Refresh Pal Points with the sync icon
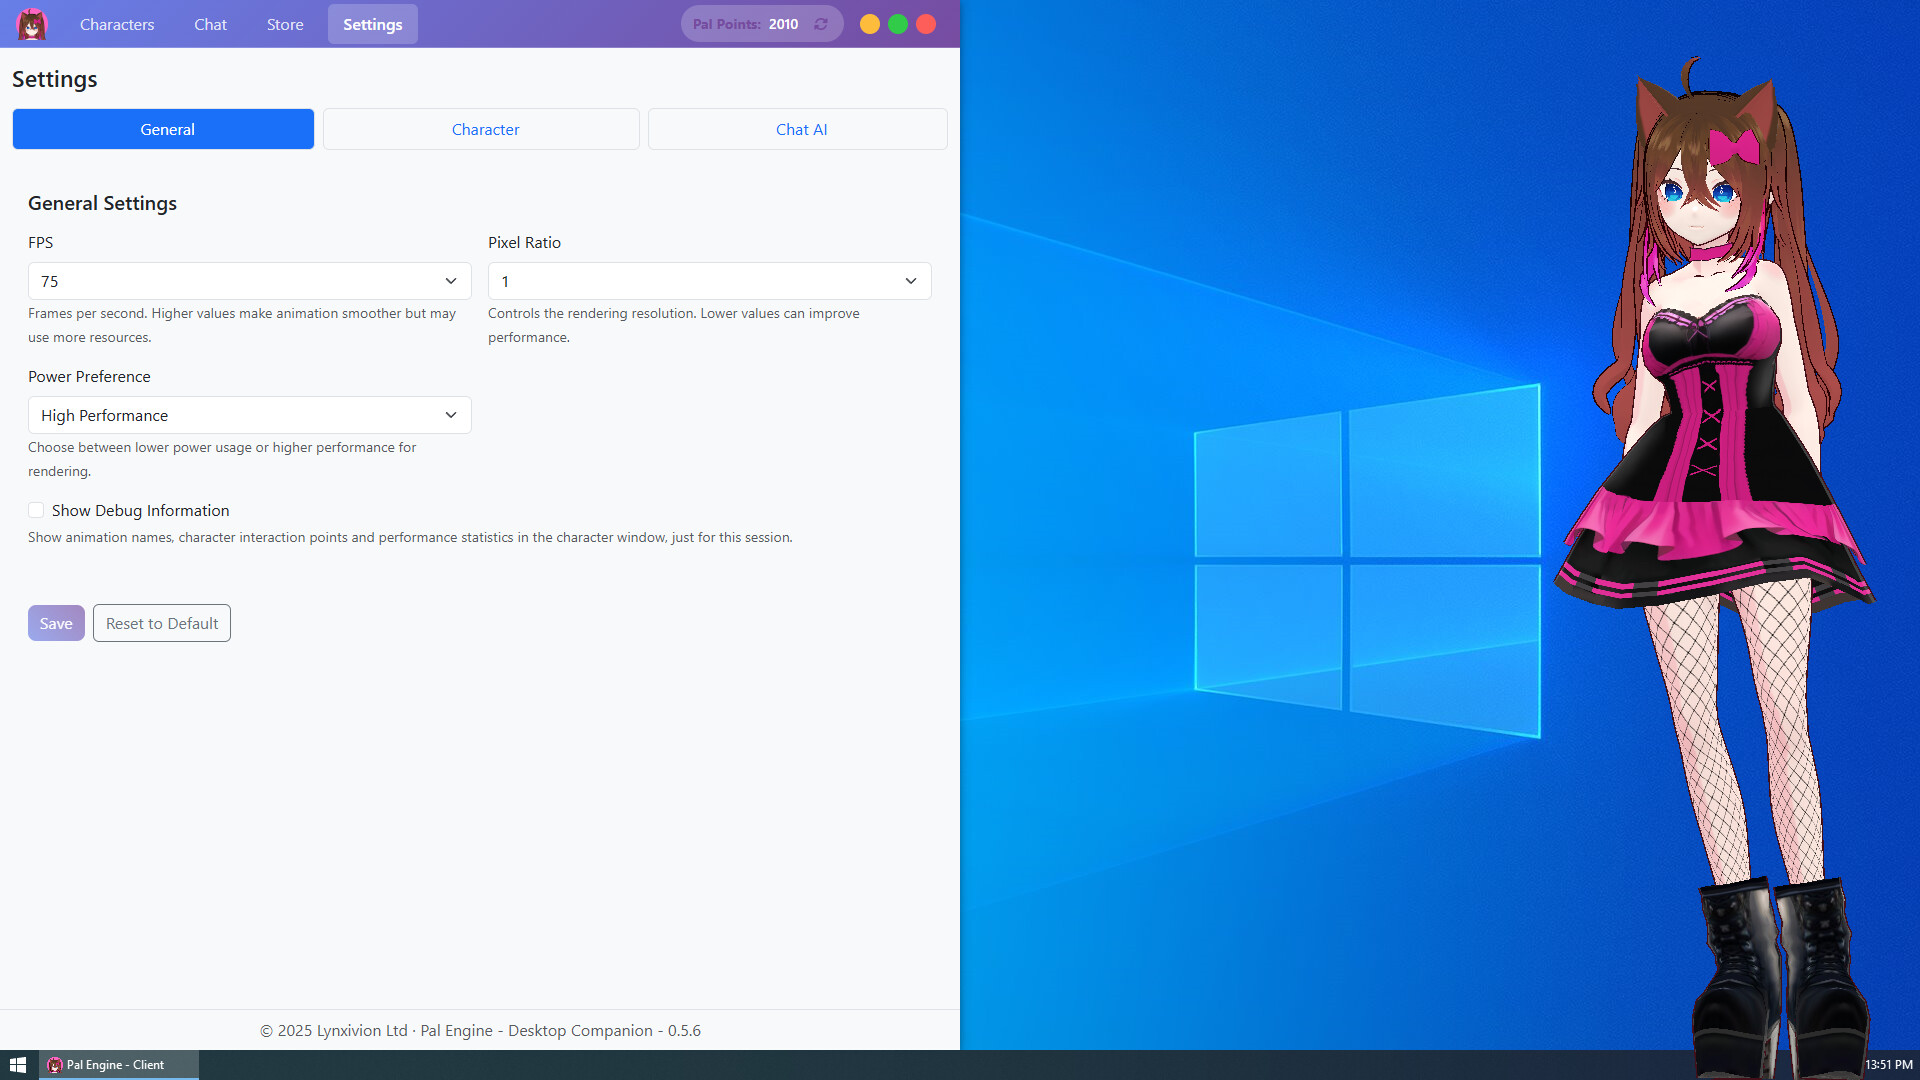The image size is (1920, 1080). point(821,24)
